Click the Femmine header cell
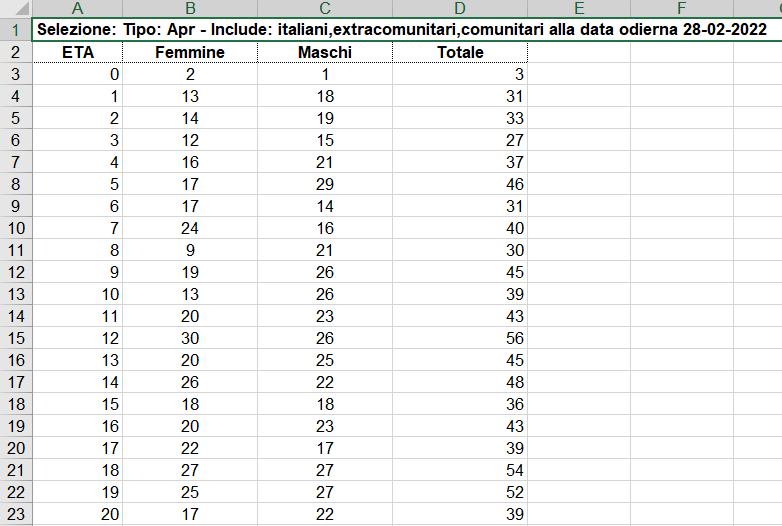The height and width of the screenshot is (526, 782). [190, 52]
